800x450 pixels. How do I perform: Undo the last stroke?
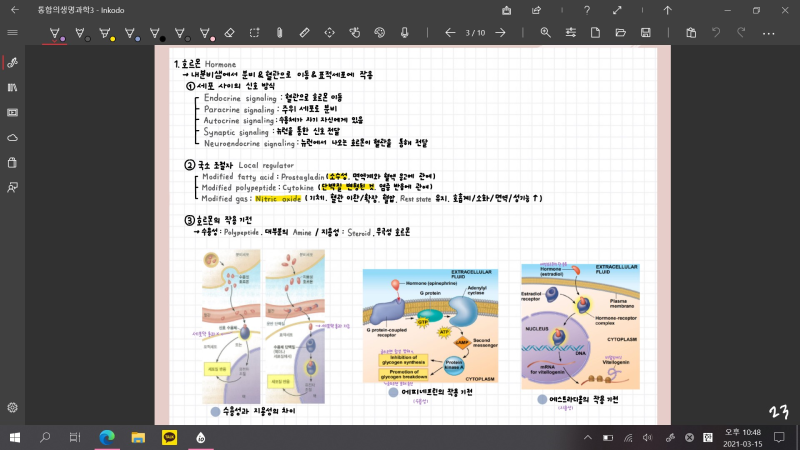tap(716, 33)
